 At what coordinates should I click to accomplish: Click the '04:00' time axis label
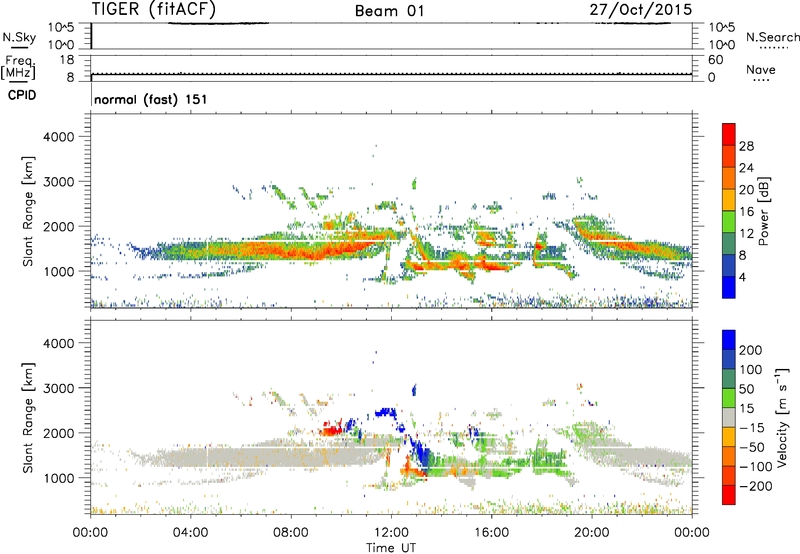pos(191,533)
